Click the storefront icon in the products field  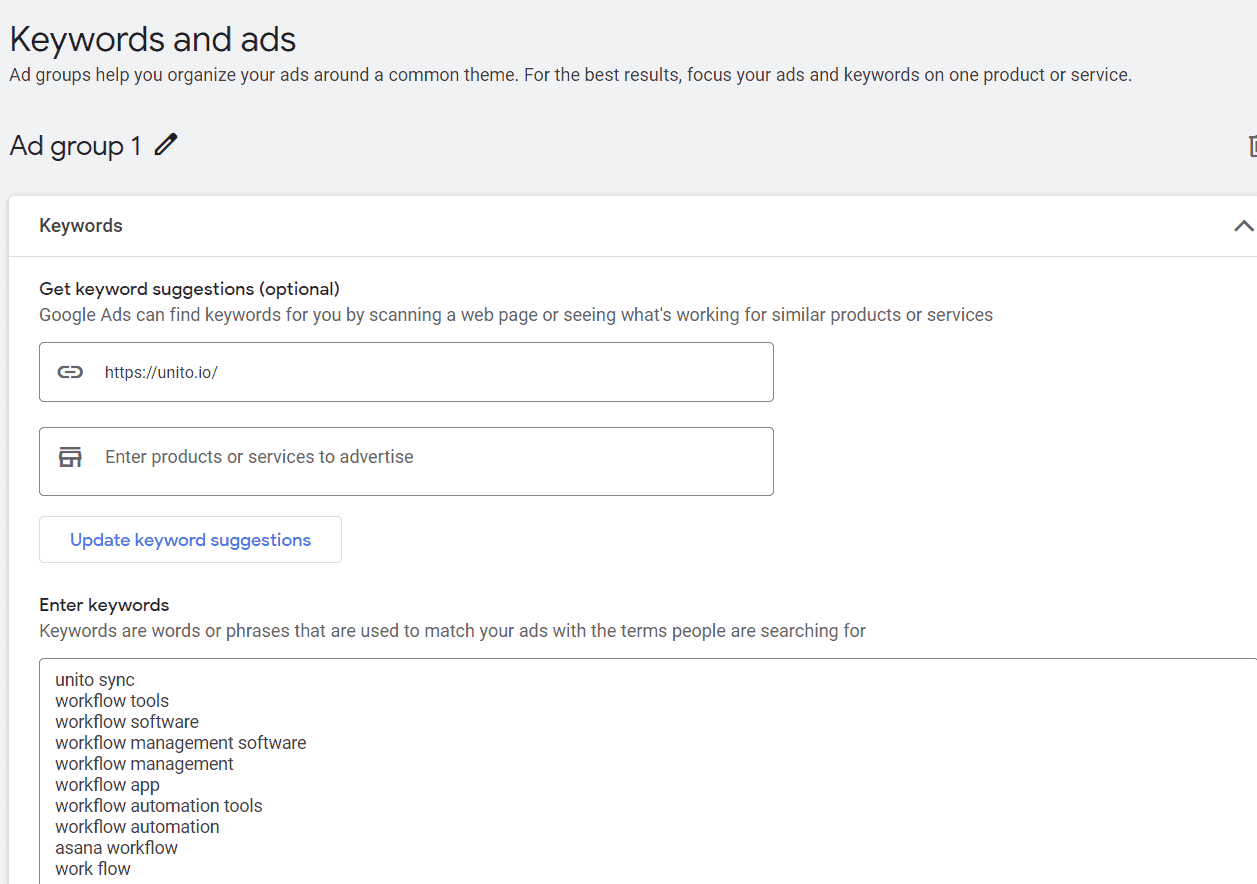pyautogui.click(x=70, y=457)
